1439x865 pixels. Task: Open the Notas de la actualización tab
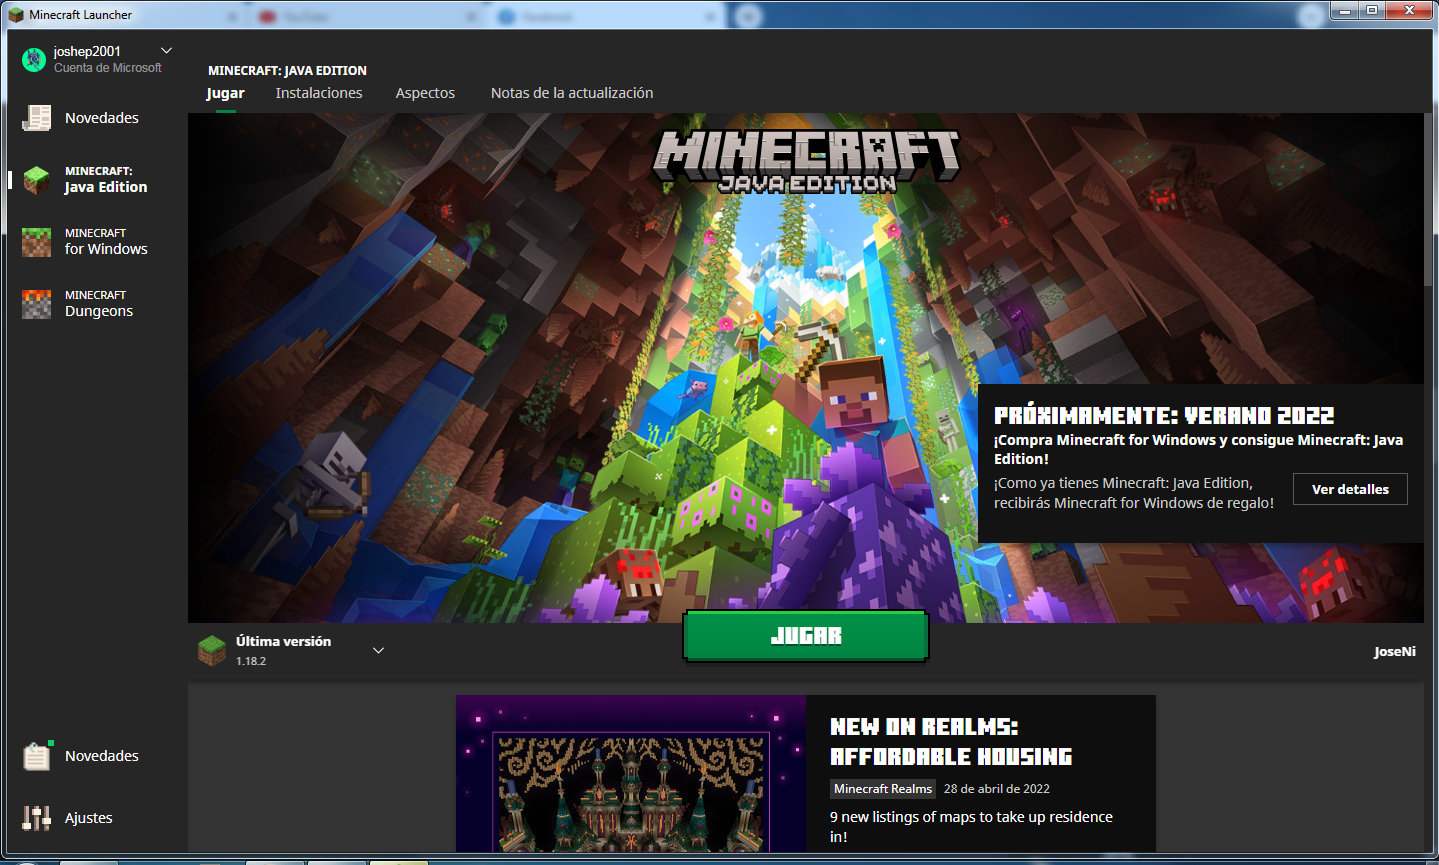pos(571,92)
